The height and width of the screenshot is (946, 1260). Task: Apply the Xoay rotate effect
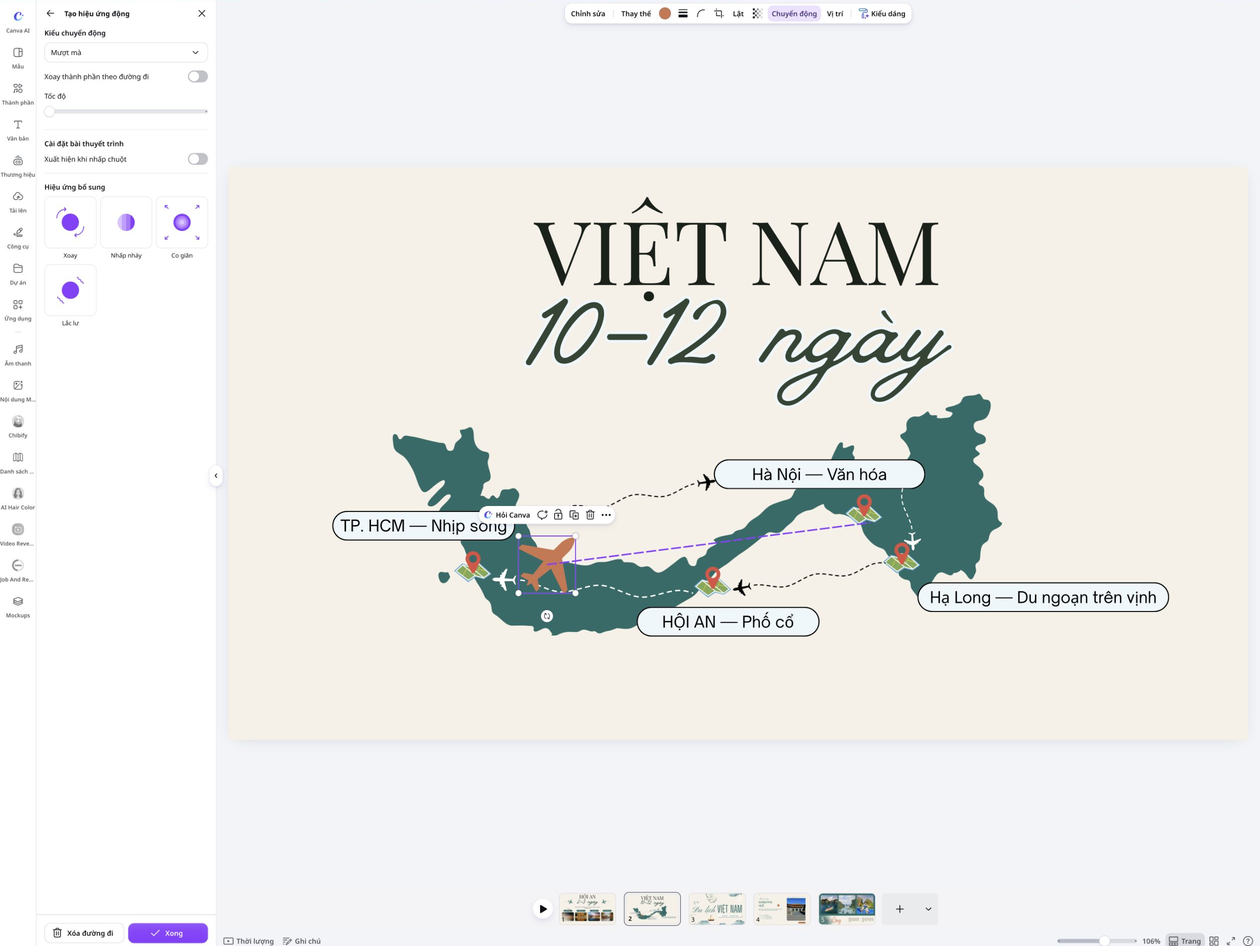[70, 222]
